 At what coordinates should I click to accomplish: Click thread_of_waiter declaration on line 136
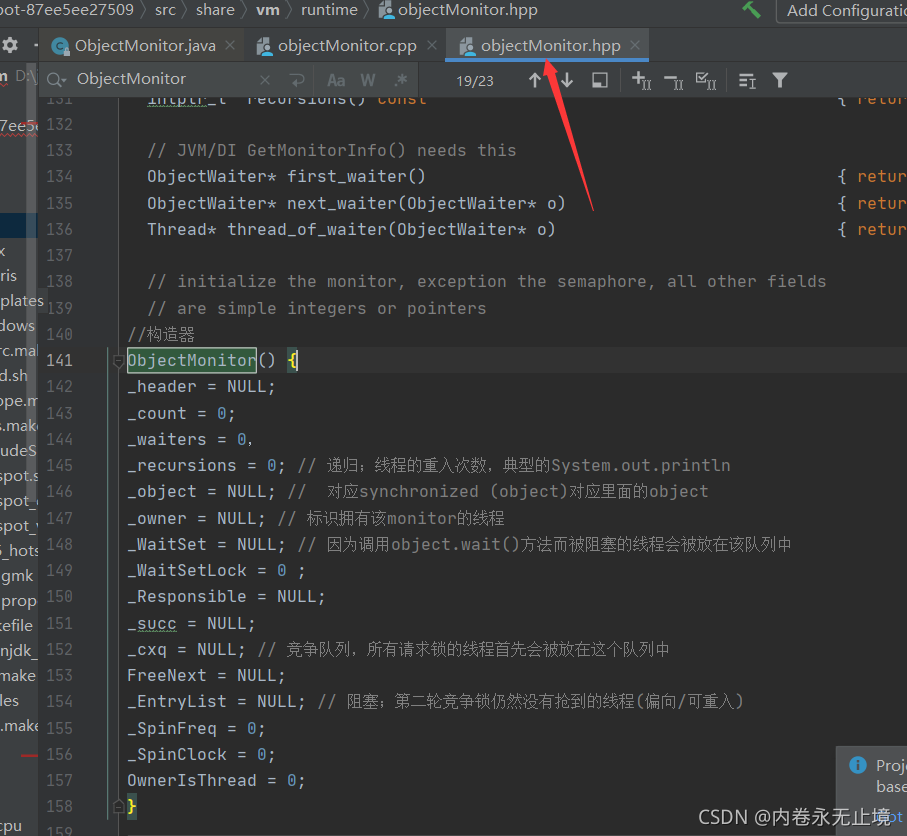(351, 229)
